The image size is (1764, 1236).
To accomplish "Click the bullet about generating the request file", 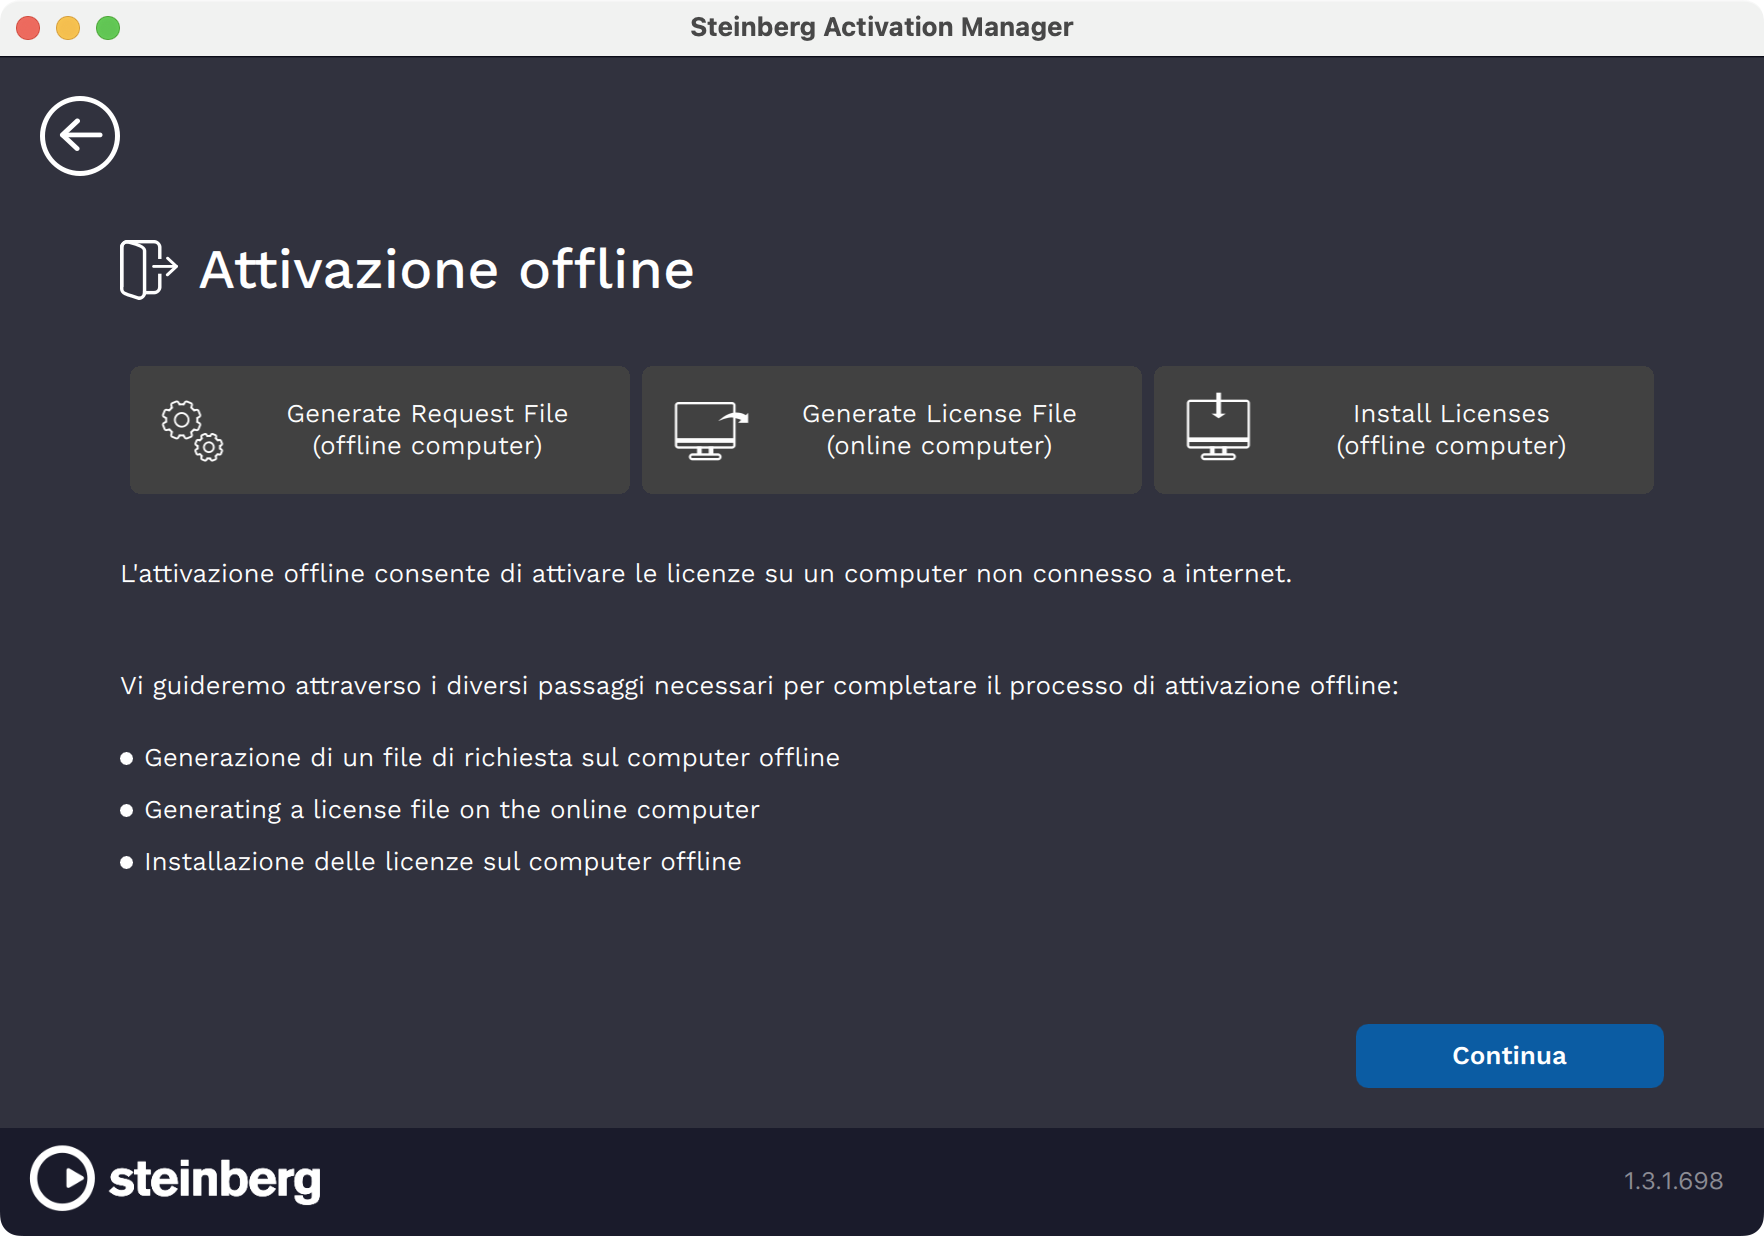I will [491, 758].
